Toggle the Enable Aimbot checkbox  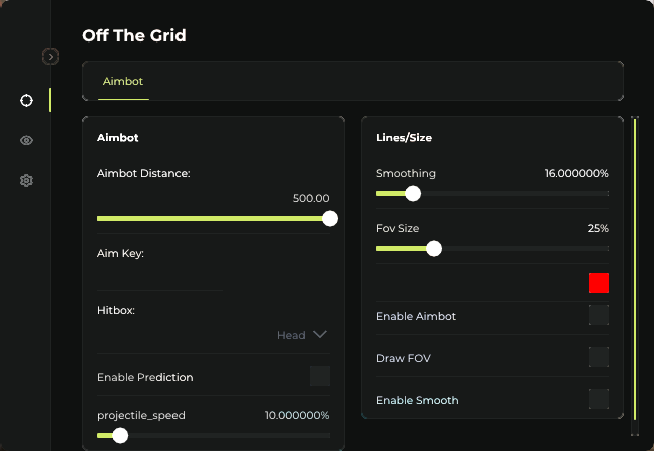click(599, 316)
